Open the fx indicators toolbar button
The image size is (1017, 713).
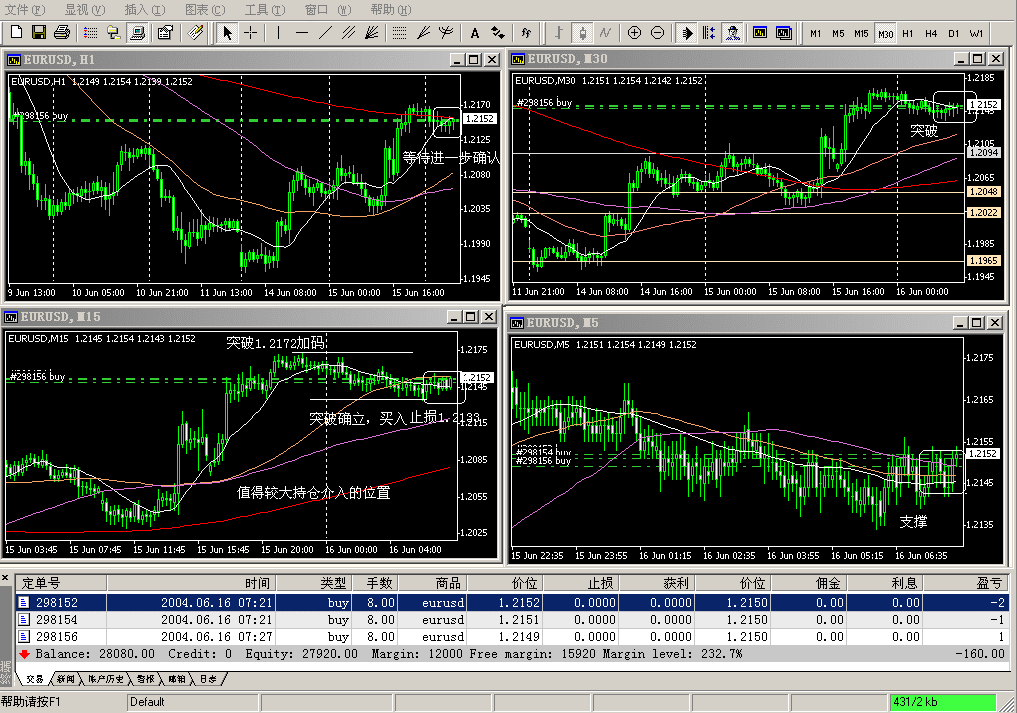click(527, 33)
